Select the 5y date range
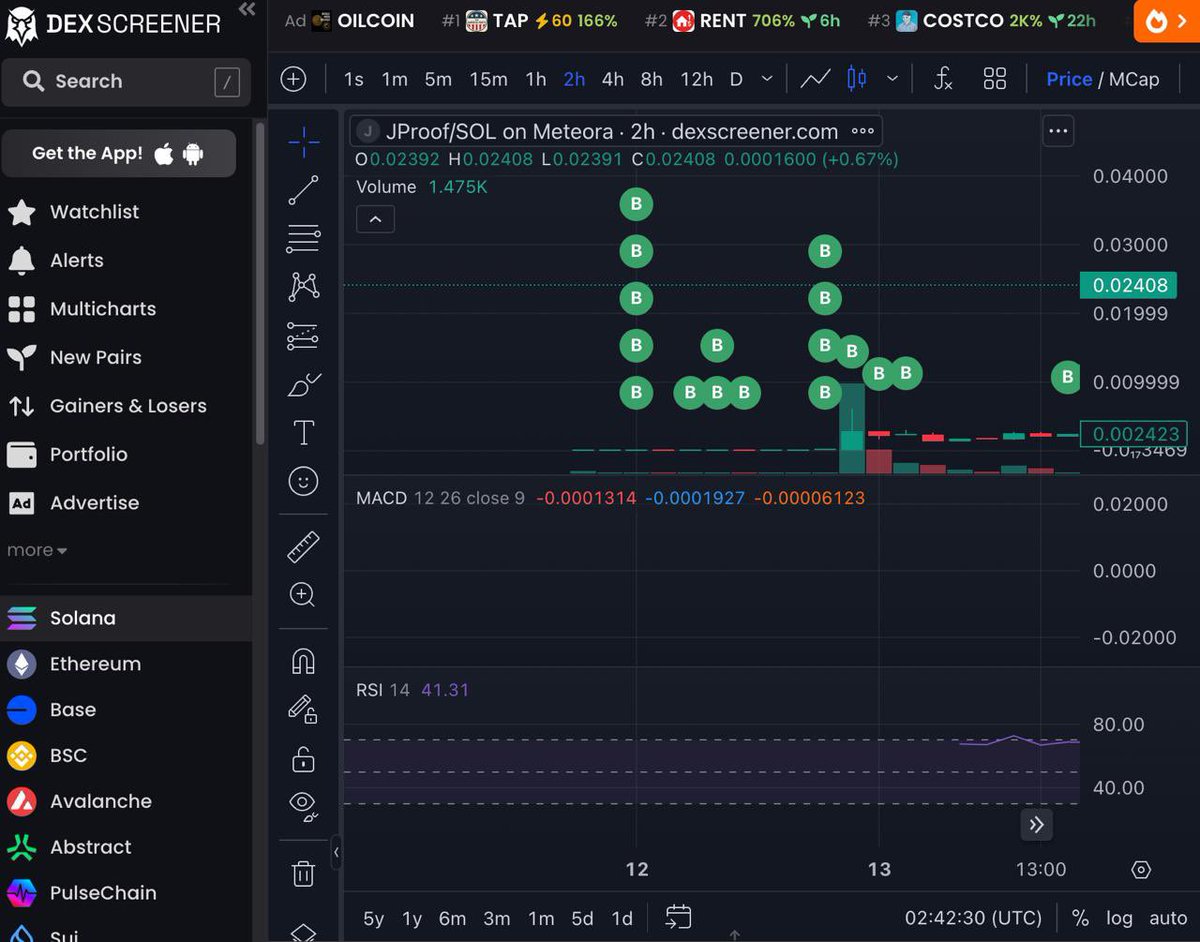The image size is (1200, 942). [x=373, y=918]
